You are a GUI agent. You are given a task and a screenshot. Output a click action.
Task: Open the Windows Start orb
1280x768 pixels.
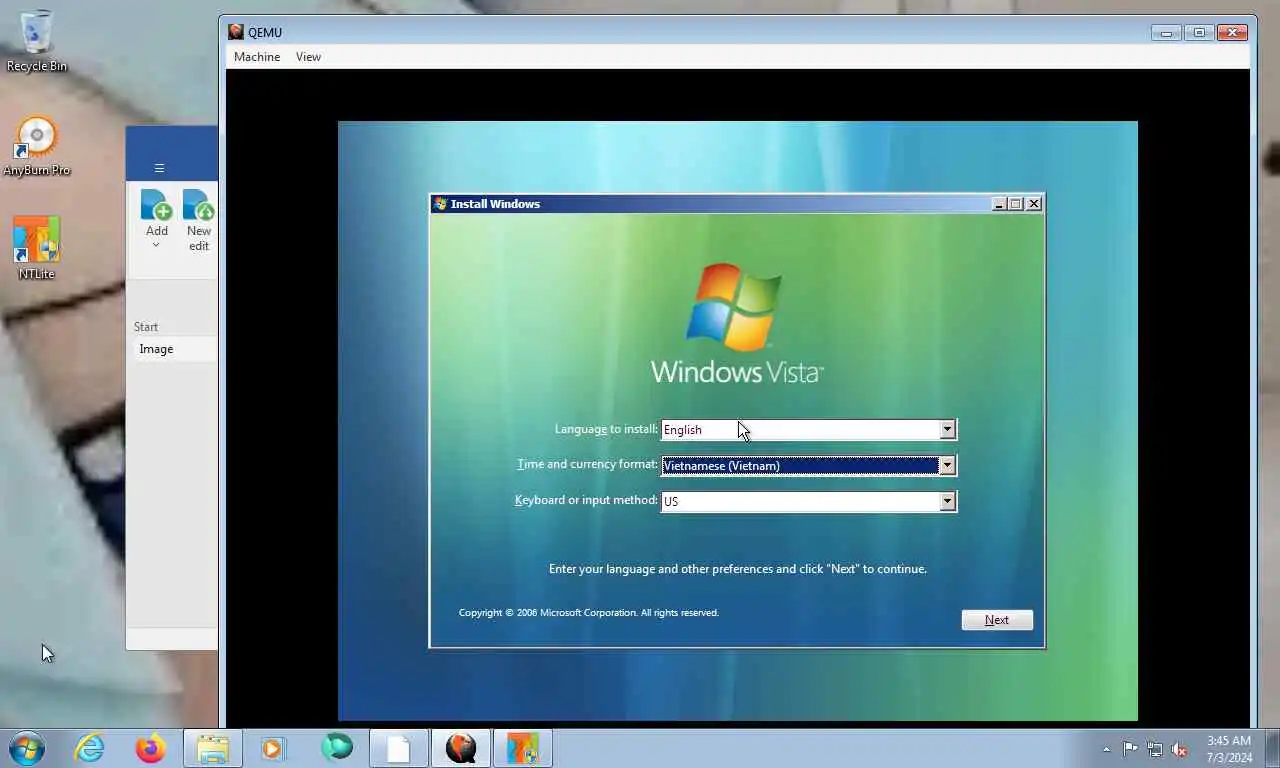pyautogui.click(x=27, y=748)
